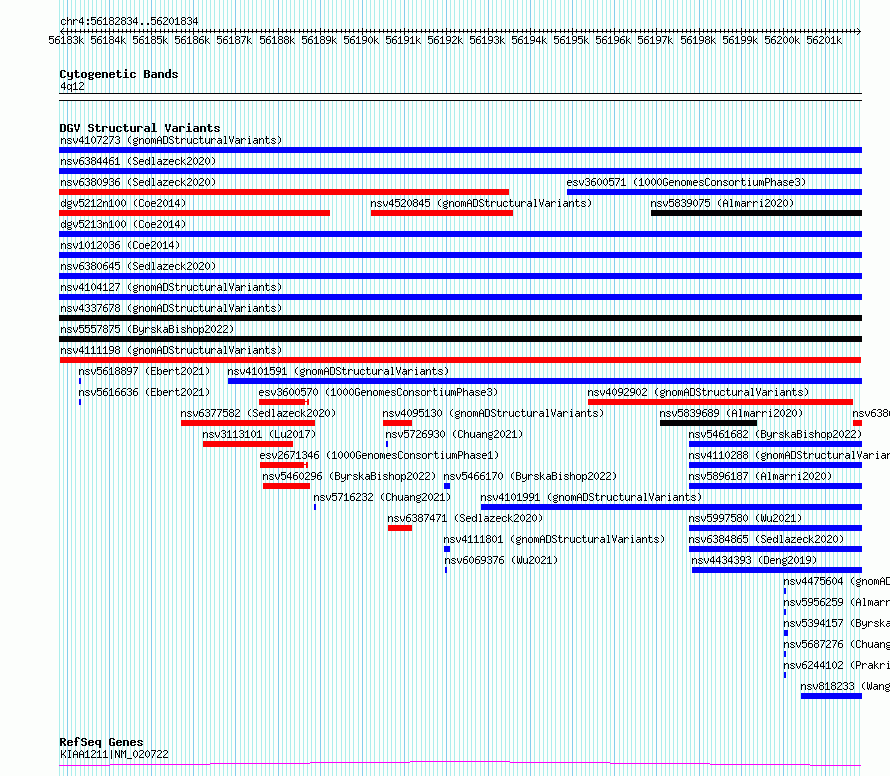
Task: Open the nsv6244102 variant label
Action: [836, 665]
